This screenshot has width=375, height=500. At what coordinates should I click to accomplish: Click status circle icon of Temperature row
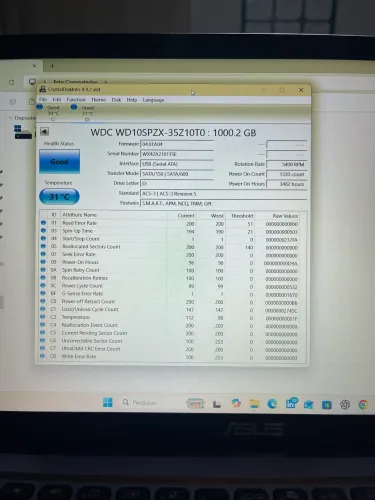(x=43, y=317)
